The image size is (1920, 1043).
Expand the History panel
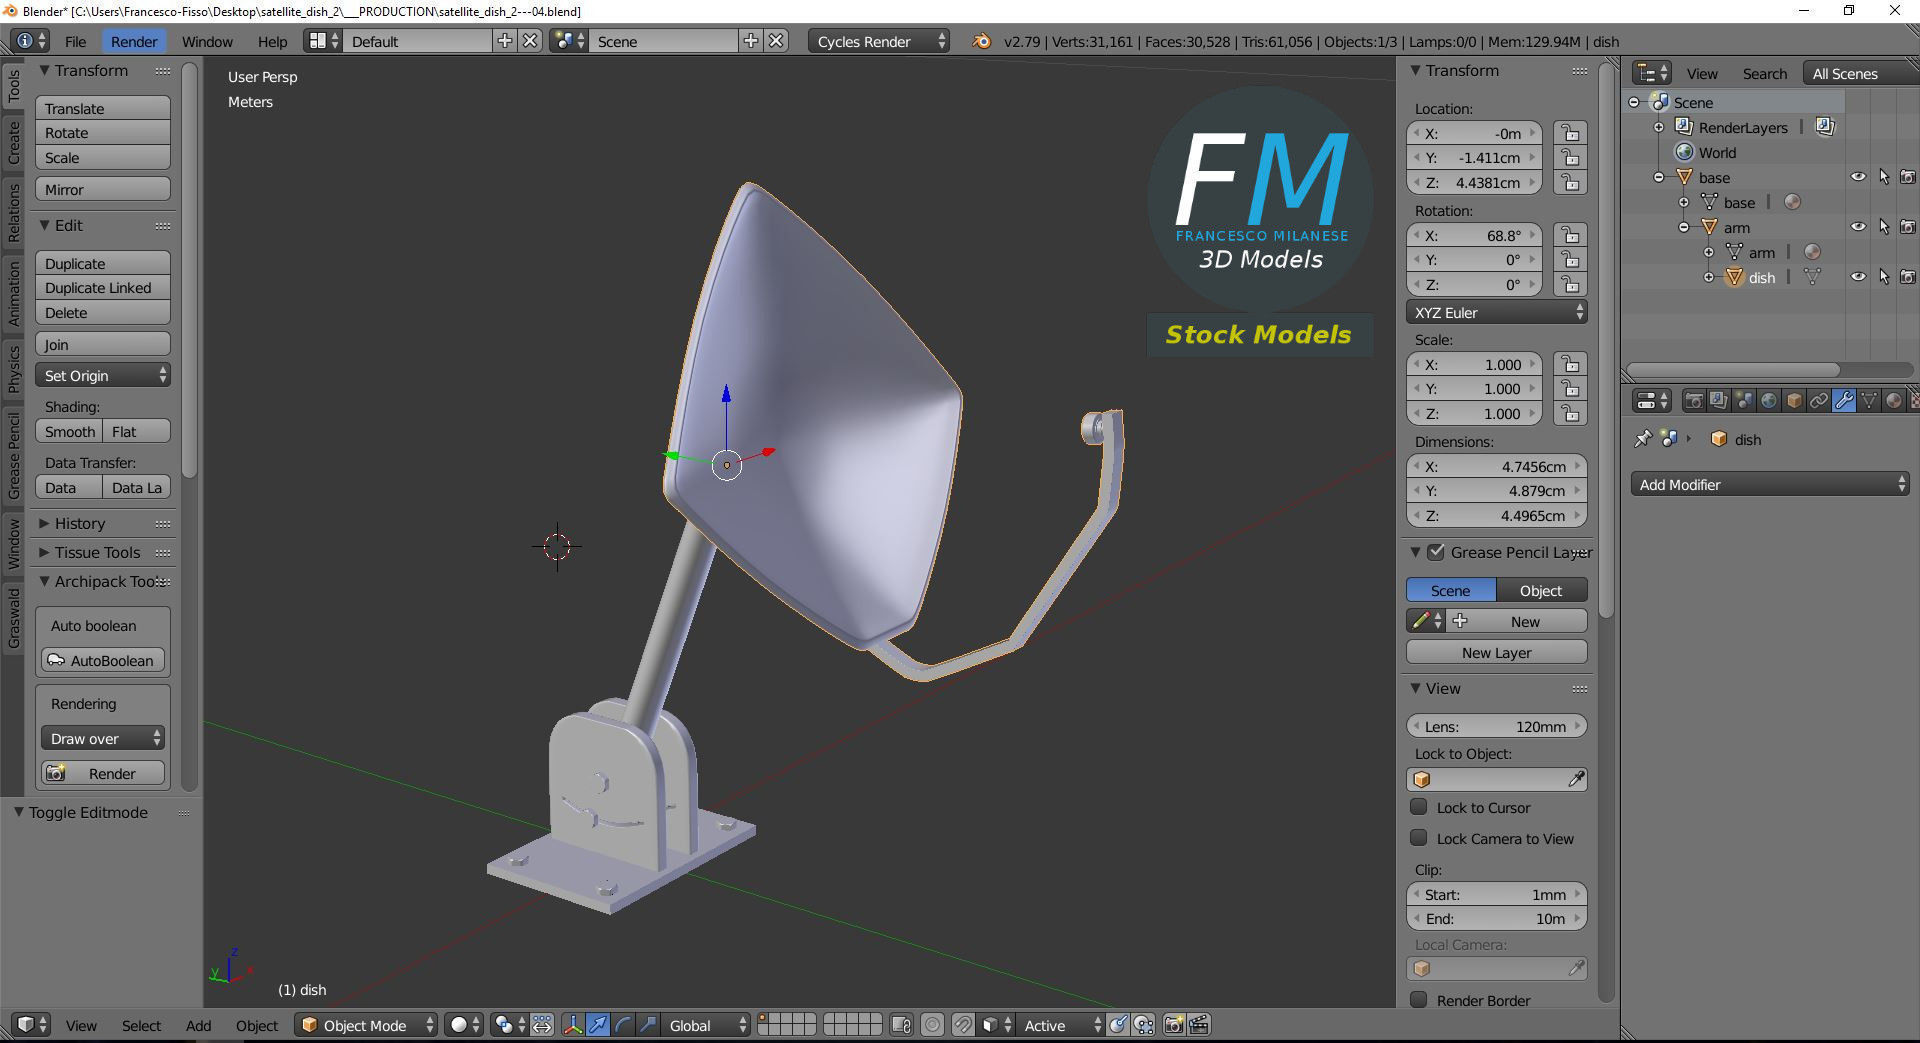tap(79, 523)
